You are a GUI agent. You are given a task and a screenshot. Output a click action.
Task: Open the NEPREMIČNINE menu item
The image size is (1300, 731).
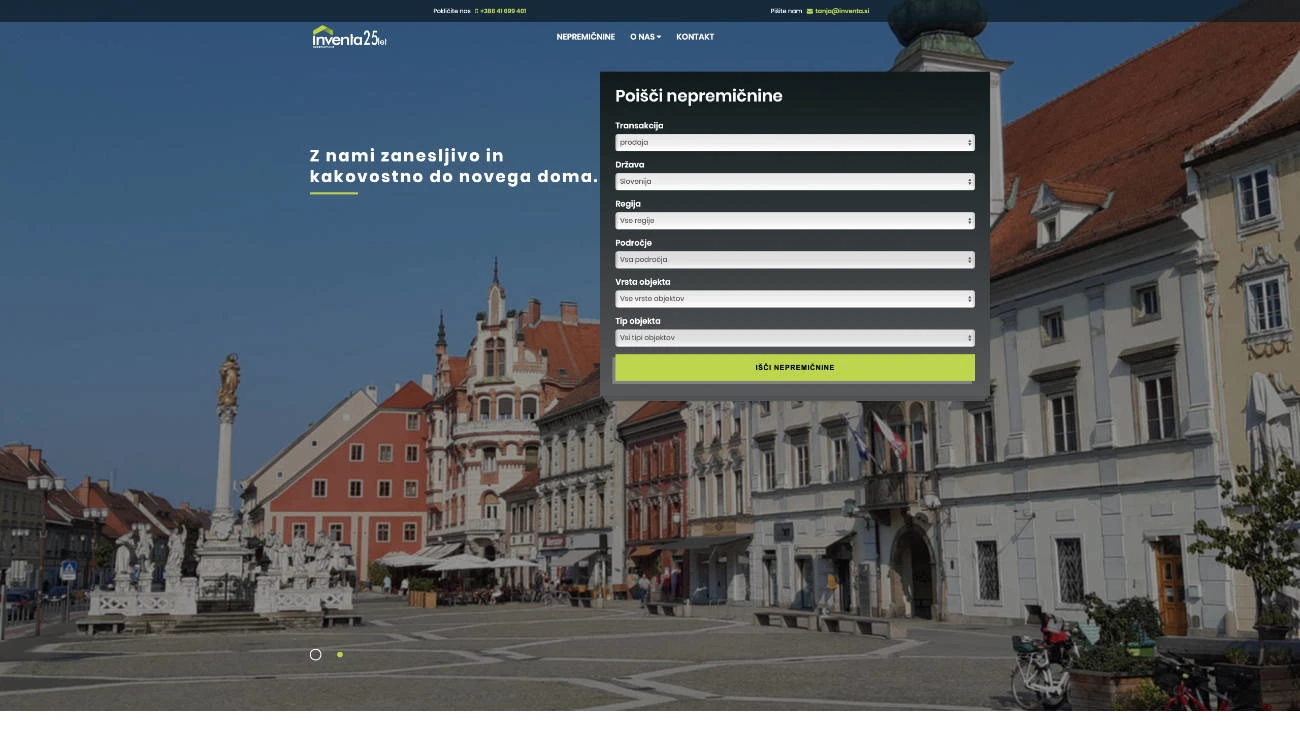[586, 36]
